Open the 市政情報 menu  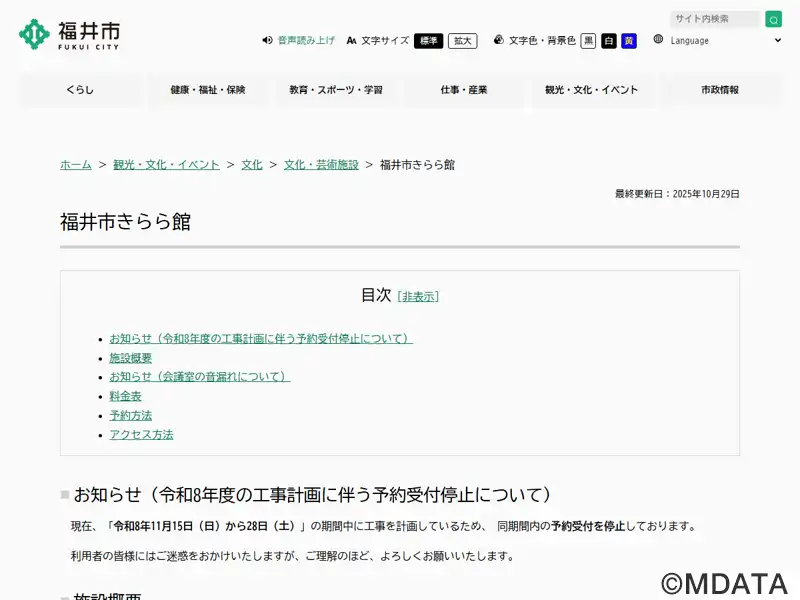click(720, 90)
